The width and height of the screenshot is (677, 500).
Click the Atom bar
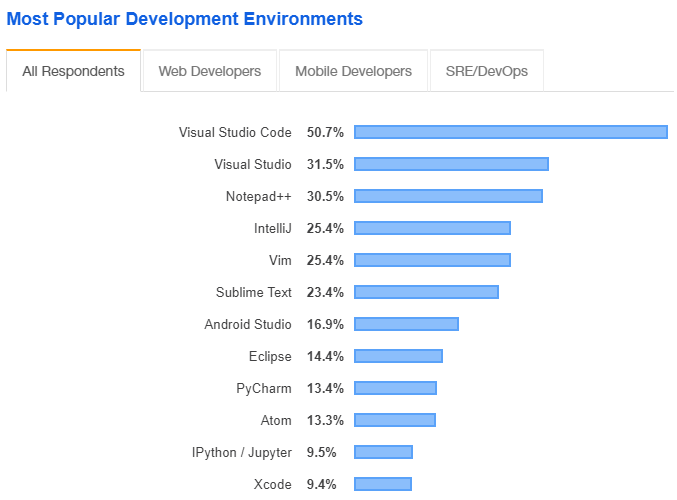[395, 420]
